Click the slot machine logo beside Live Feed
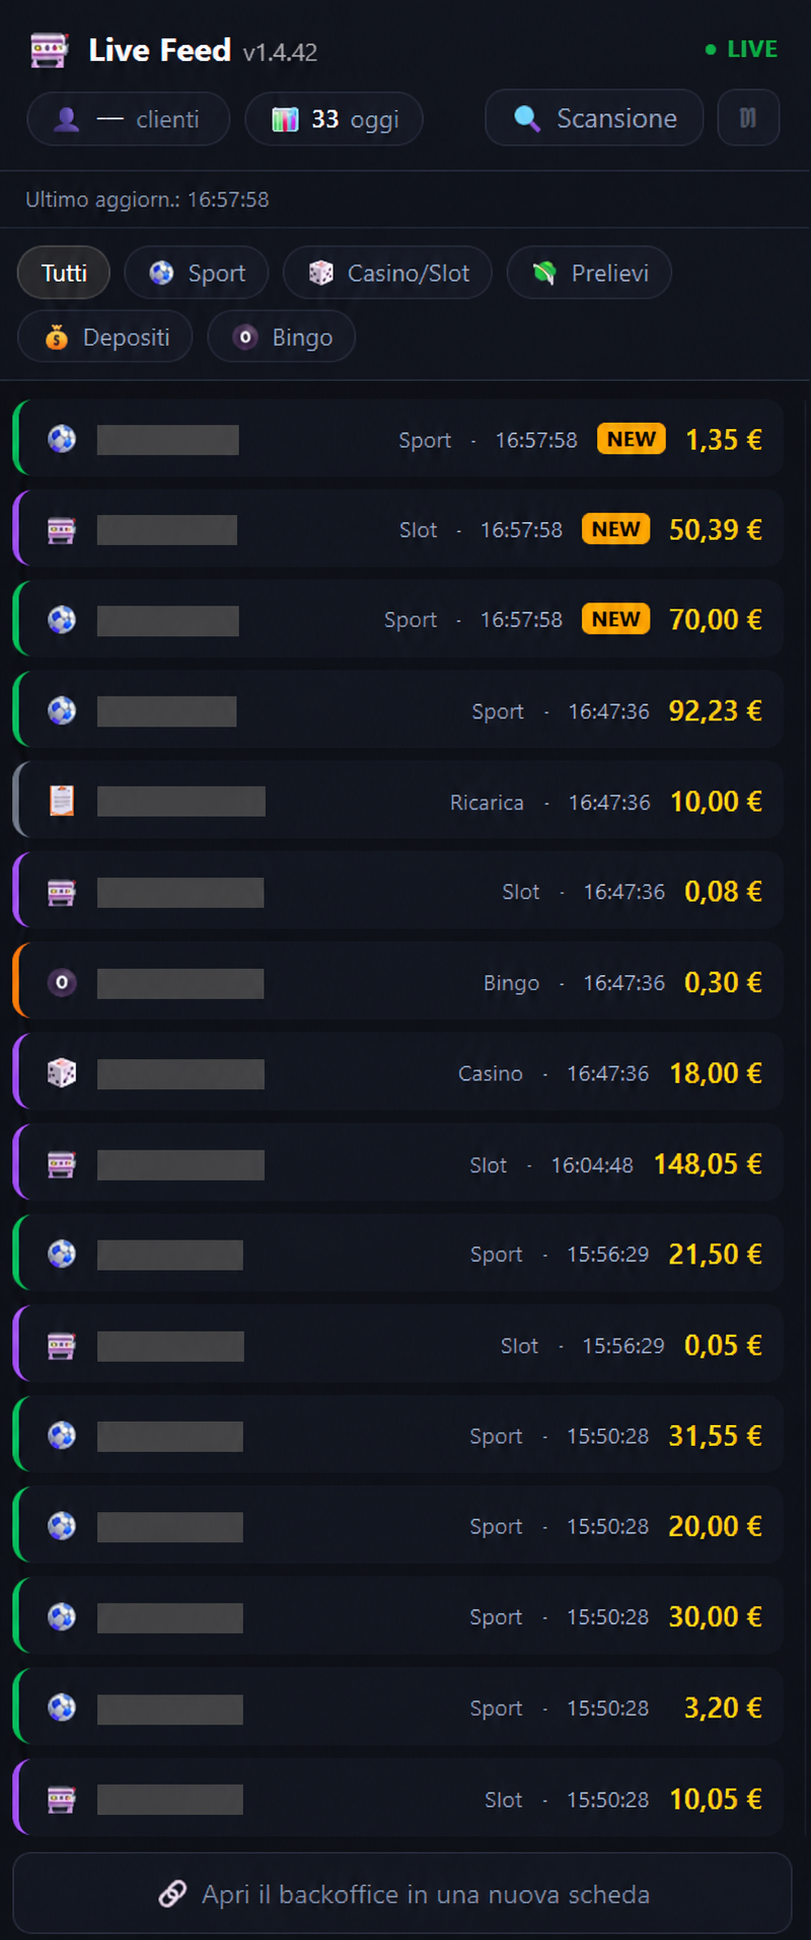The height and width of the screenshot is (1940, 811). (x=49, y=50)
